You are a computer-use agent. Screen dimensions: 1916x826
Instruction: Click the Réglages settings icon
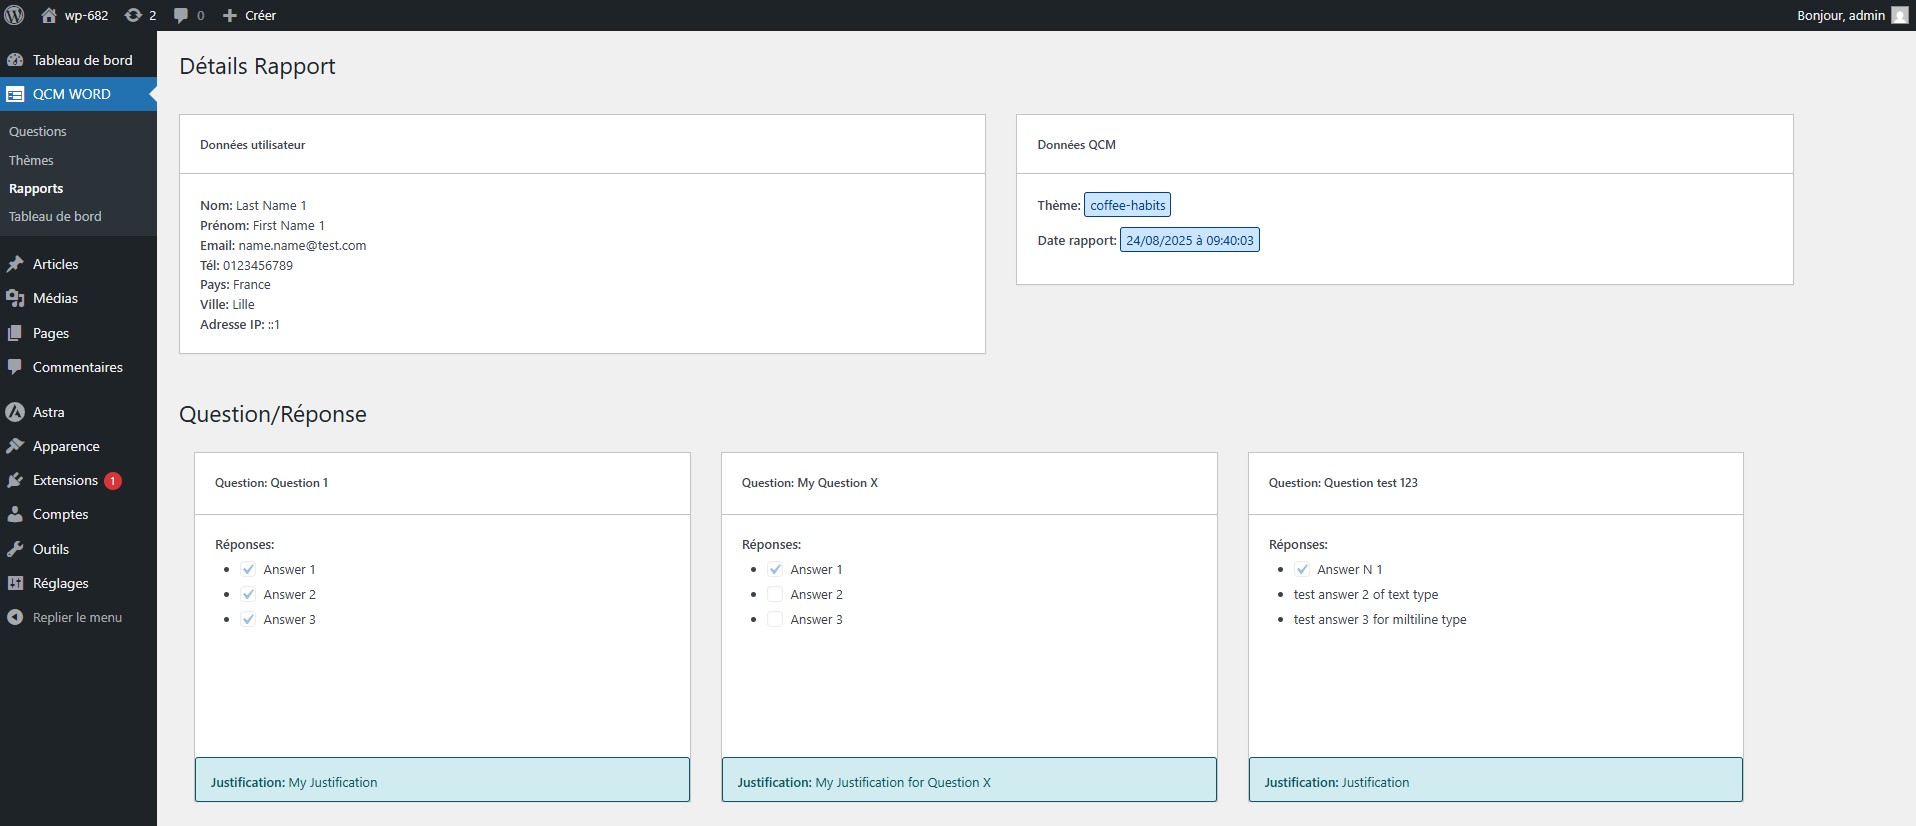pyautogui.click(x=15, y=583)
